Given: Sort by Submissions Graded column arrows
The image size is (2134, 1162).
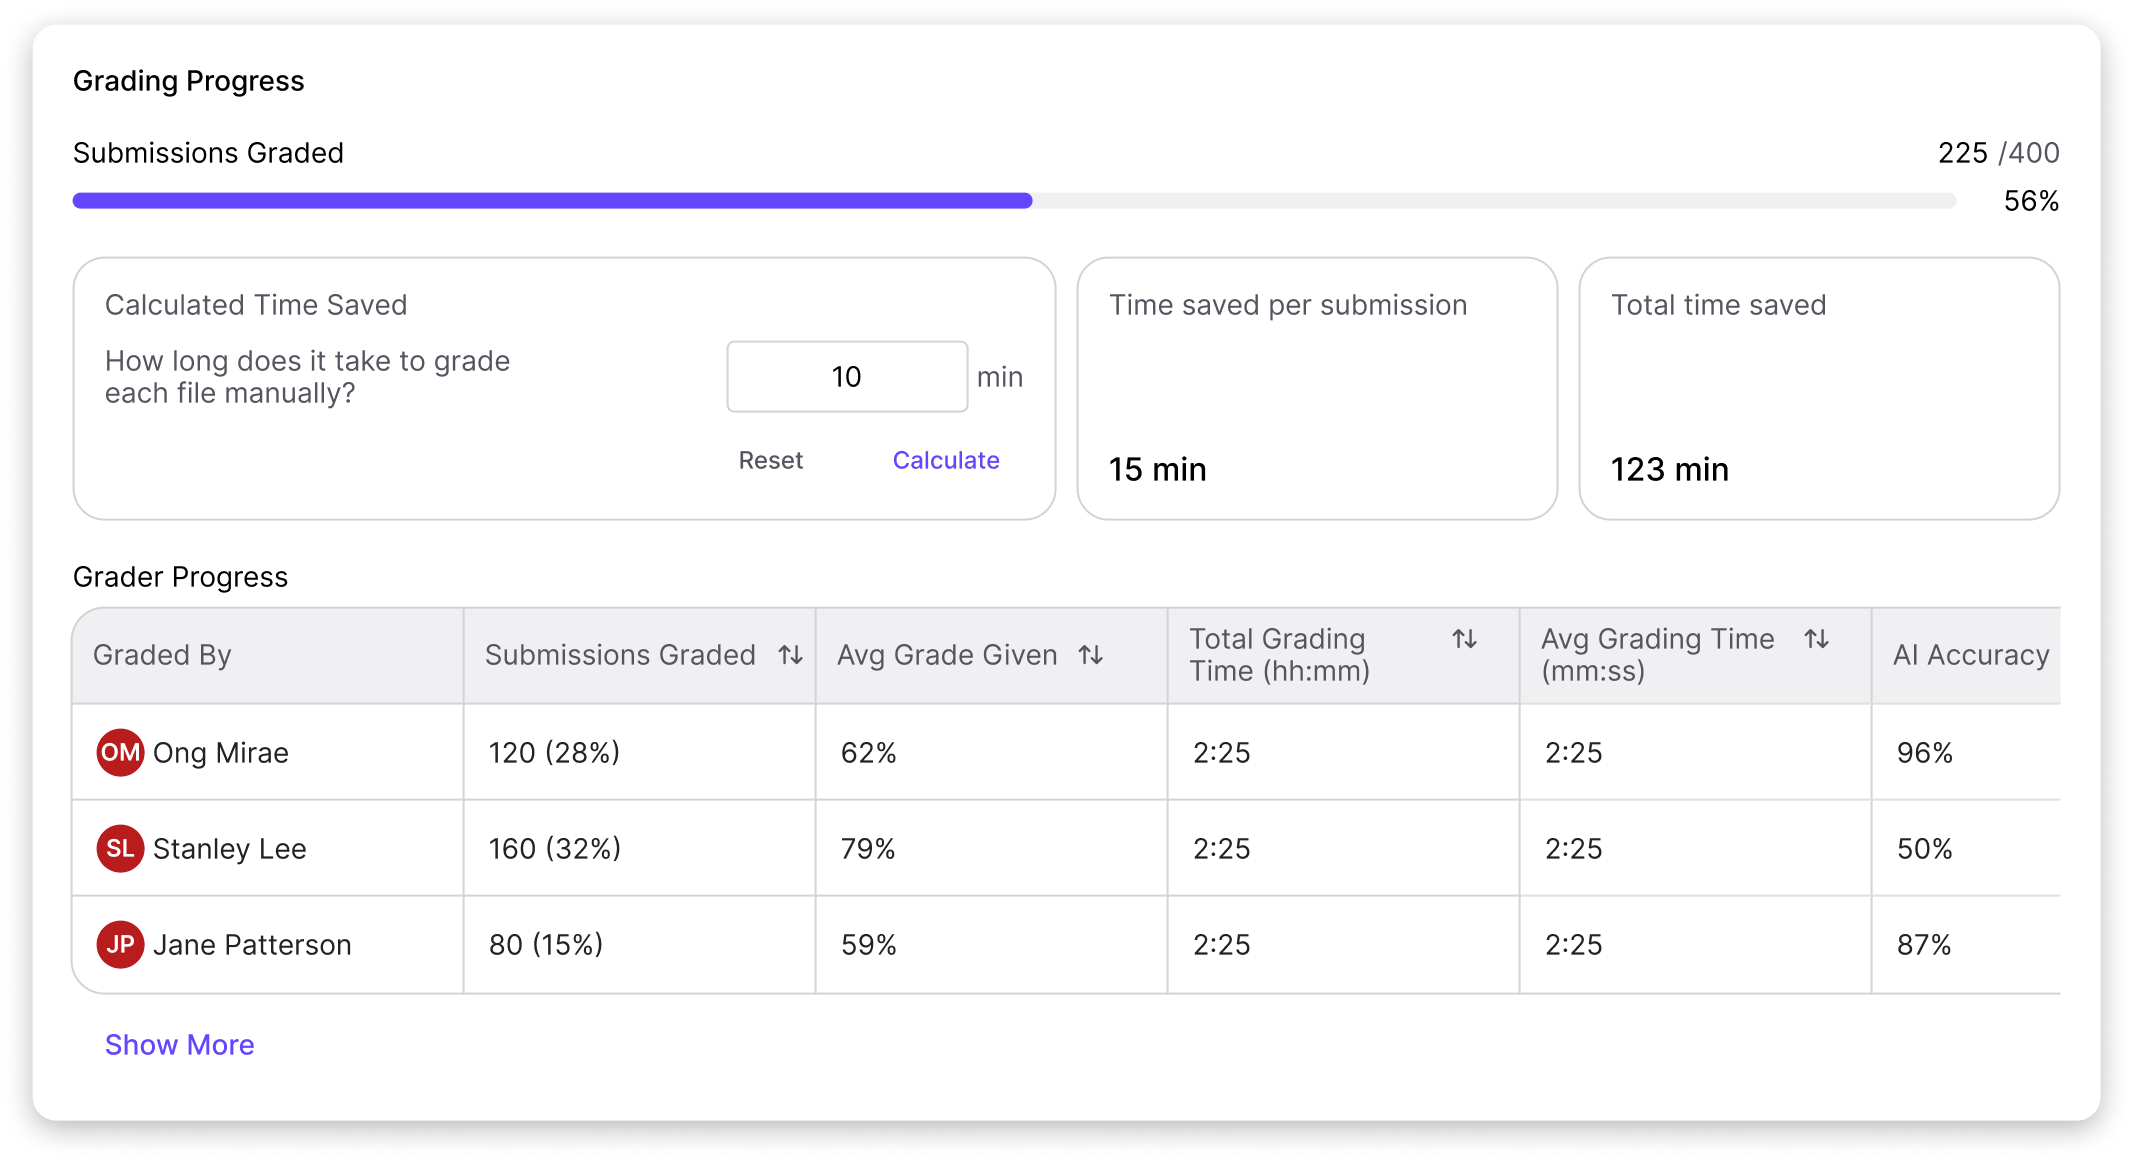Looking at the screenshot, I should click(x=790, y=655).
